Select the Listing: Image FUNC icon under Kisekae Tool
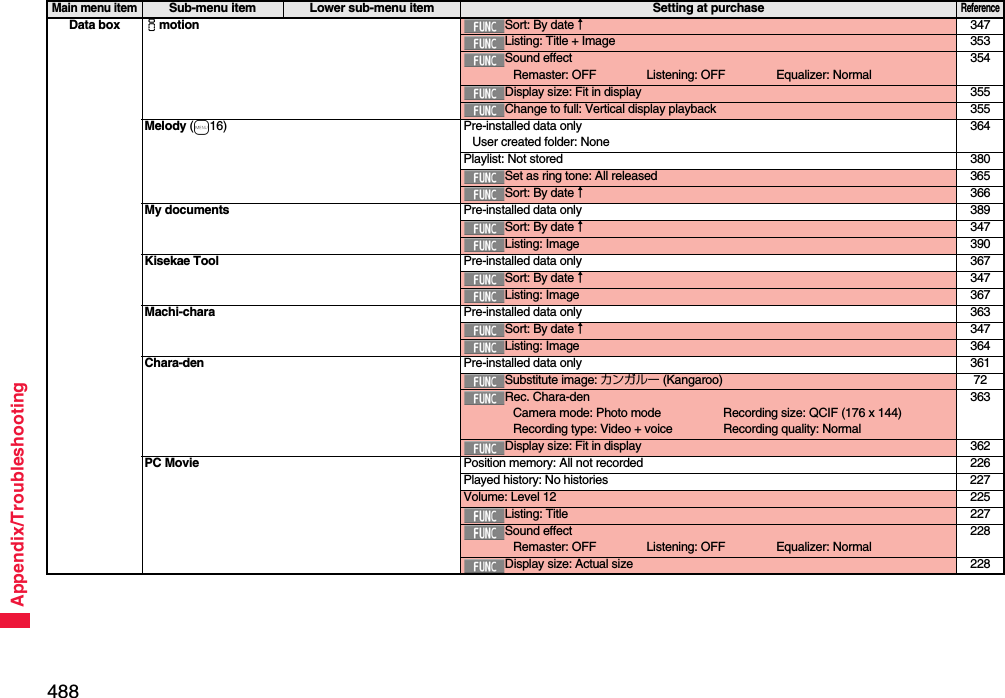 tap(484, 295)
